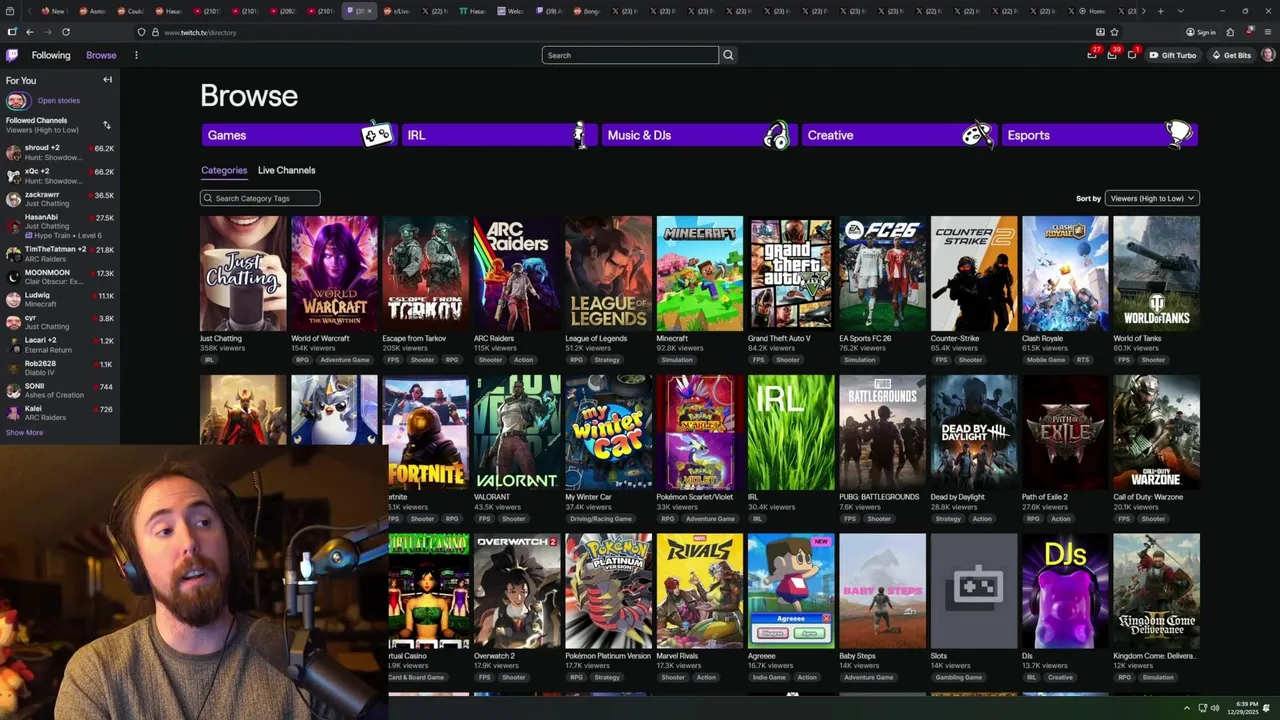
Task: Open the Esports banner
Action: pos(1098,135)
